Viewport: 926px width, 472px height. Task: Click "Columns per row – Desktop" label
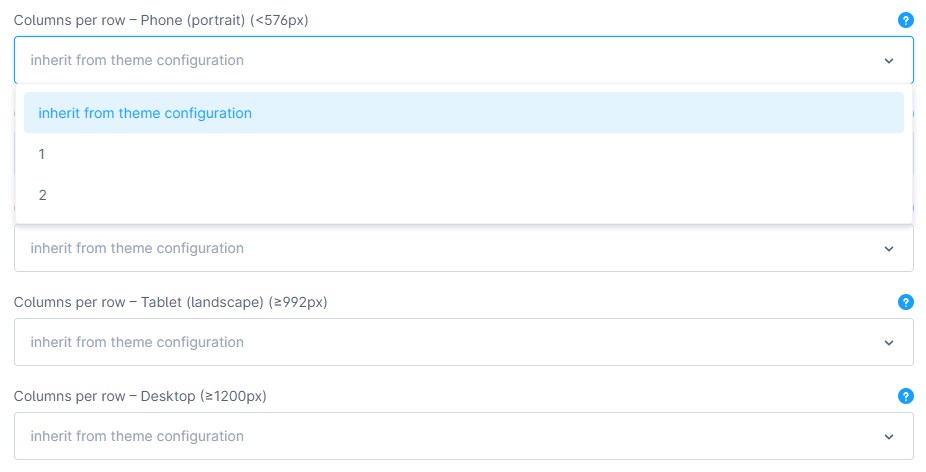tap(140, 396)
